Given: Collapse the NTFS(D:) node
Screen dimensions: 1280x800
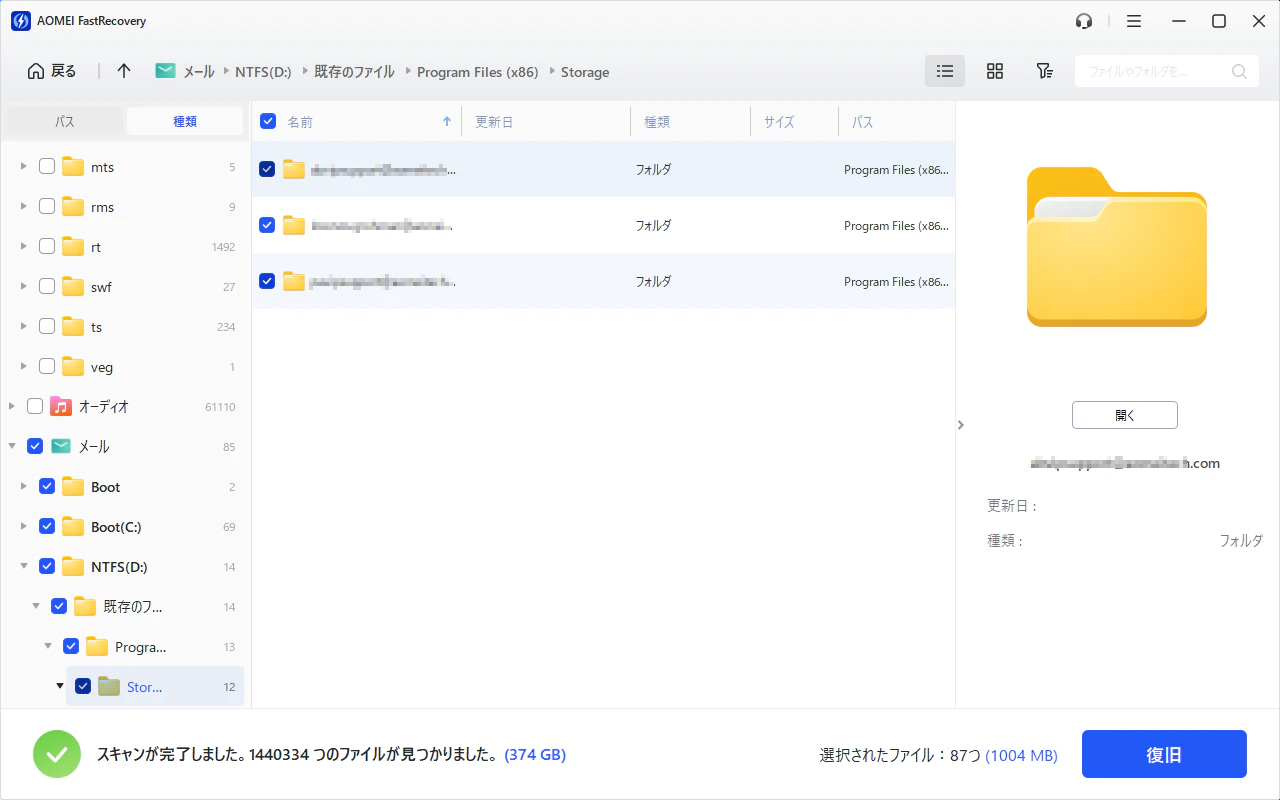Looking at the screenshot, I should pos(23,567).
